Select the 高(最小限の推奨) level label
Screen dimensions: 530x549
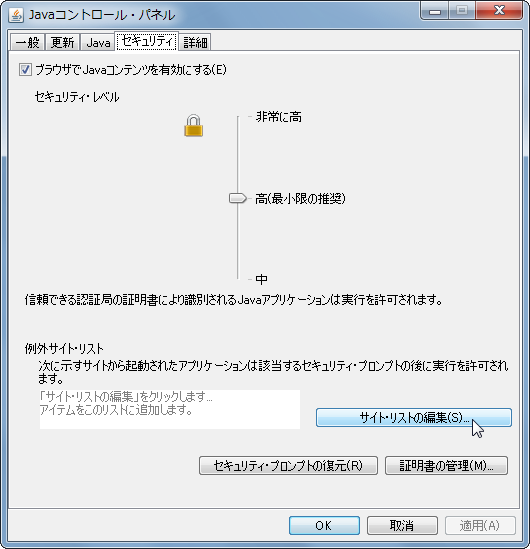tap(300, 199)
